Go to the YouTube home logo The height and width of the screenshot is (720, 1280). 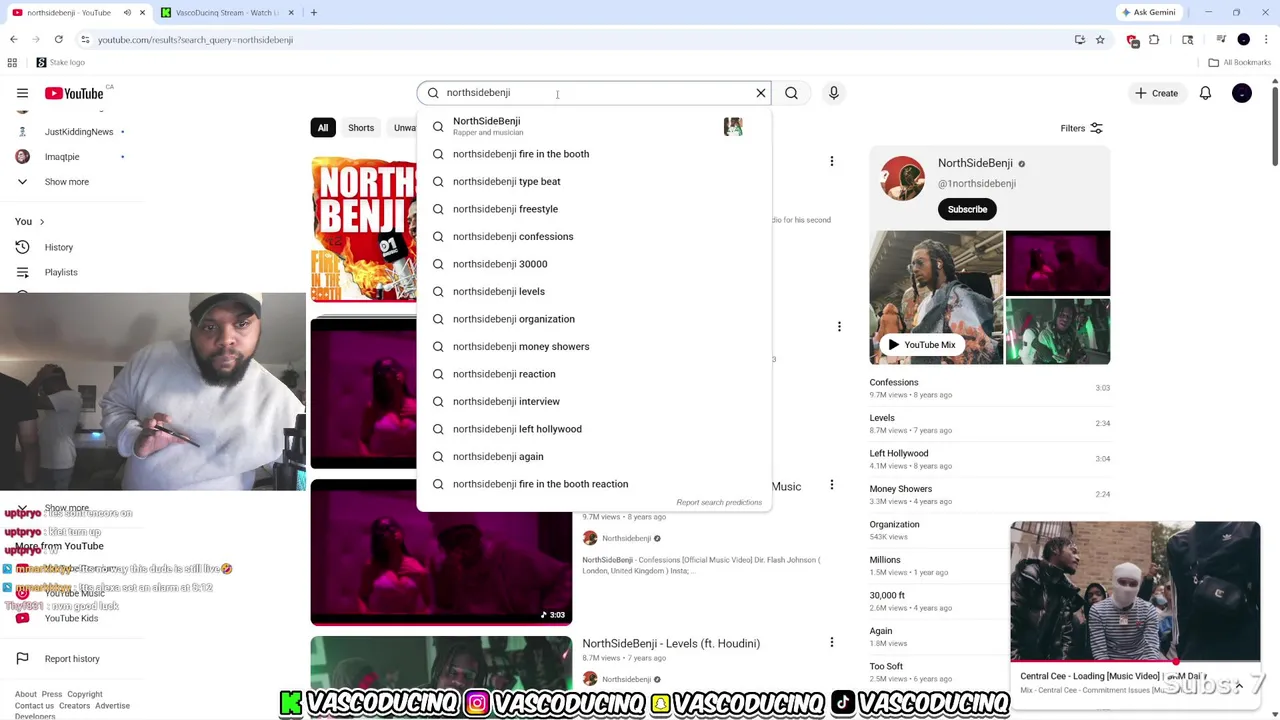click(74, 93)
